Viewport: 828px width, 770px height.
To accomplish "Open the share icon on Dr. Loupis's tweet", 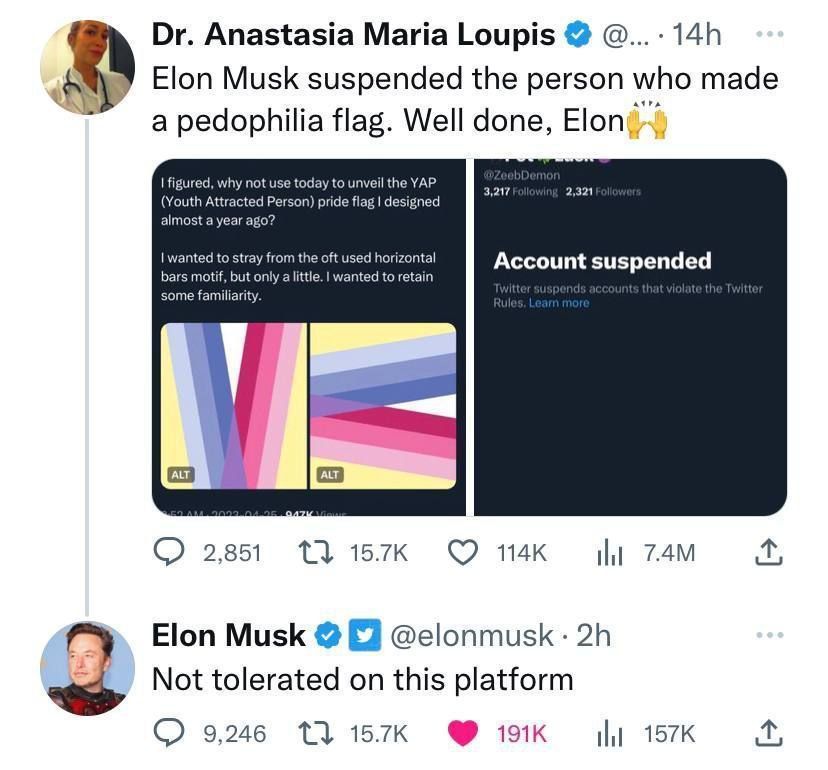I will point(768,551).
